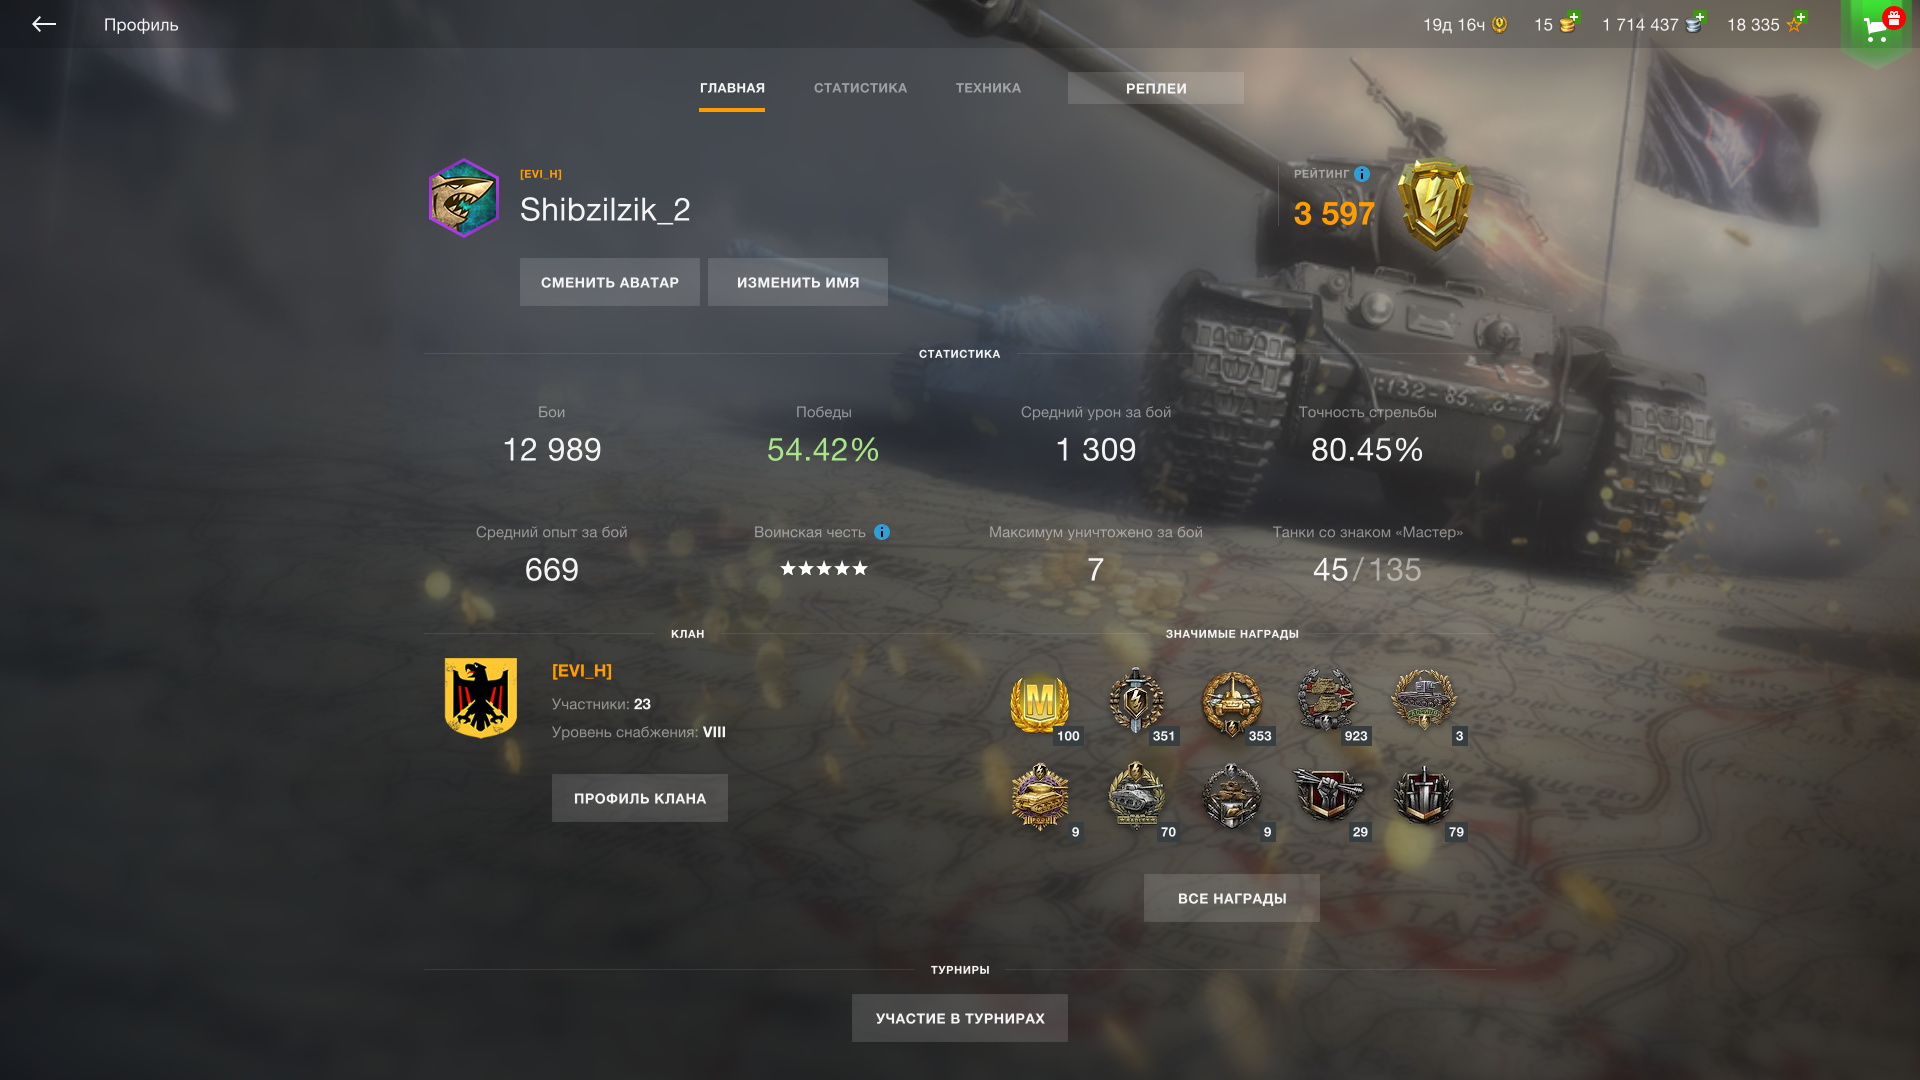This screenshot has height=1080, width=1920.
Task: Click the back arrow beside Профиль
Action: tap(44, 24)
